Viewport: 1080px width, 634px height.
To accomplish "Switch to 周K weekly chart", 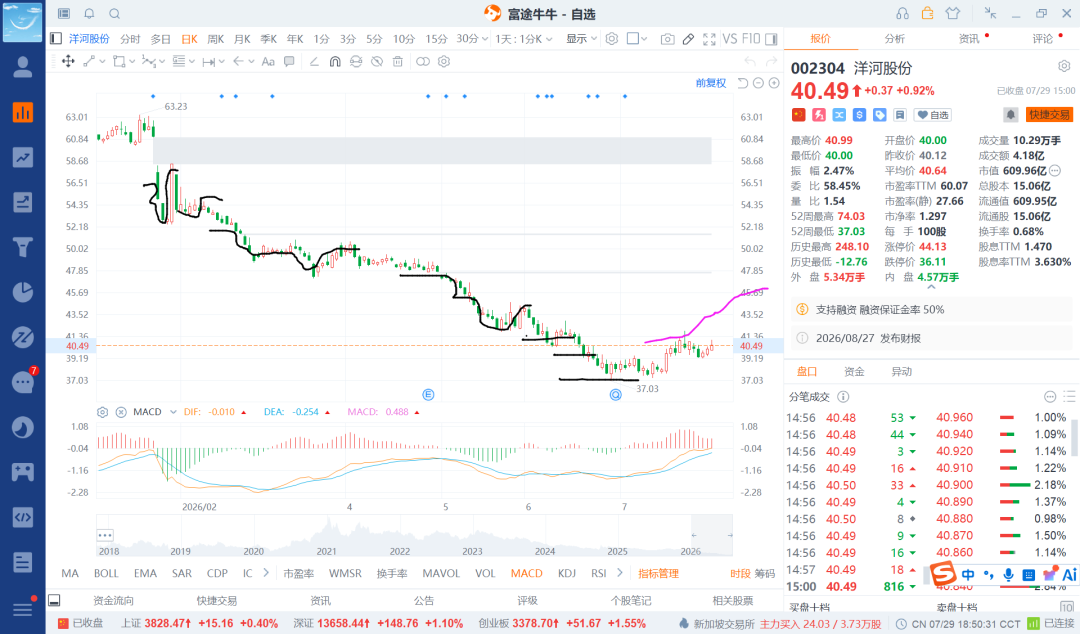I will pyautogui.click(x=216, y=39).
